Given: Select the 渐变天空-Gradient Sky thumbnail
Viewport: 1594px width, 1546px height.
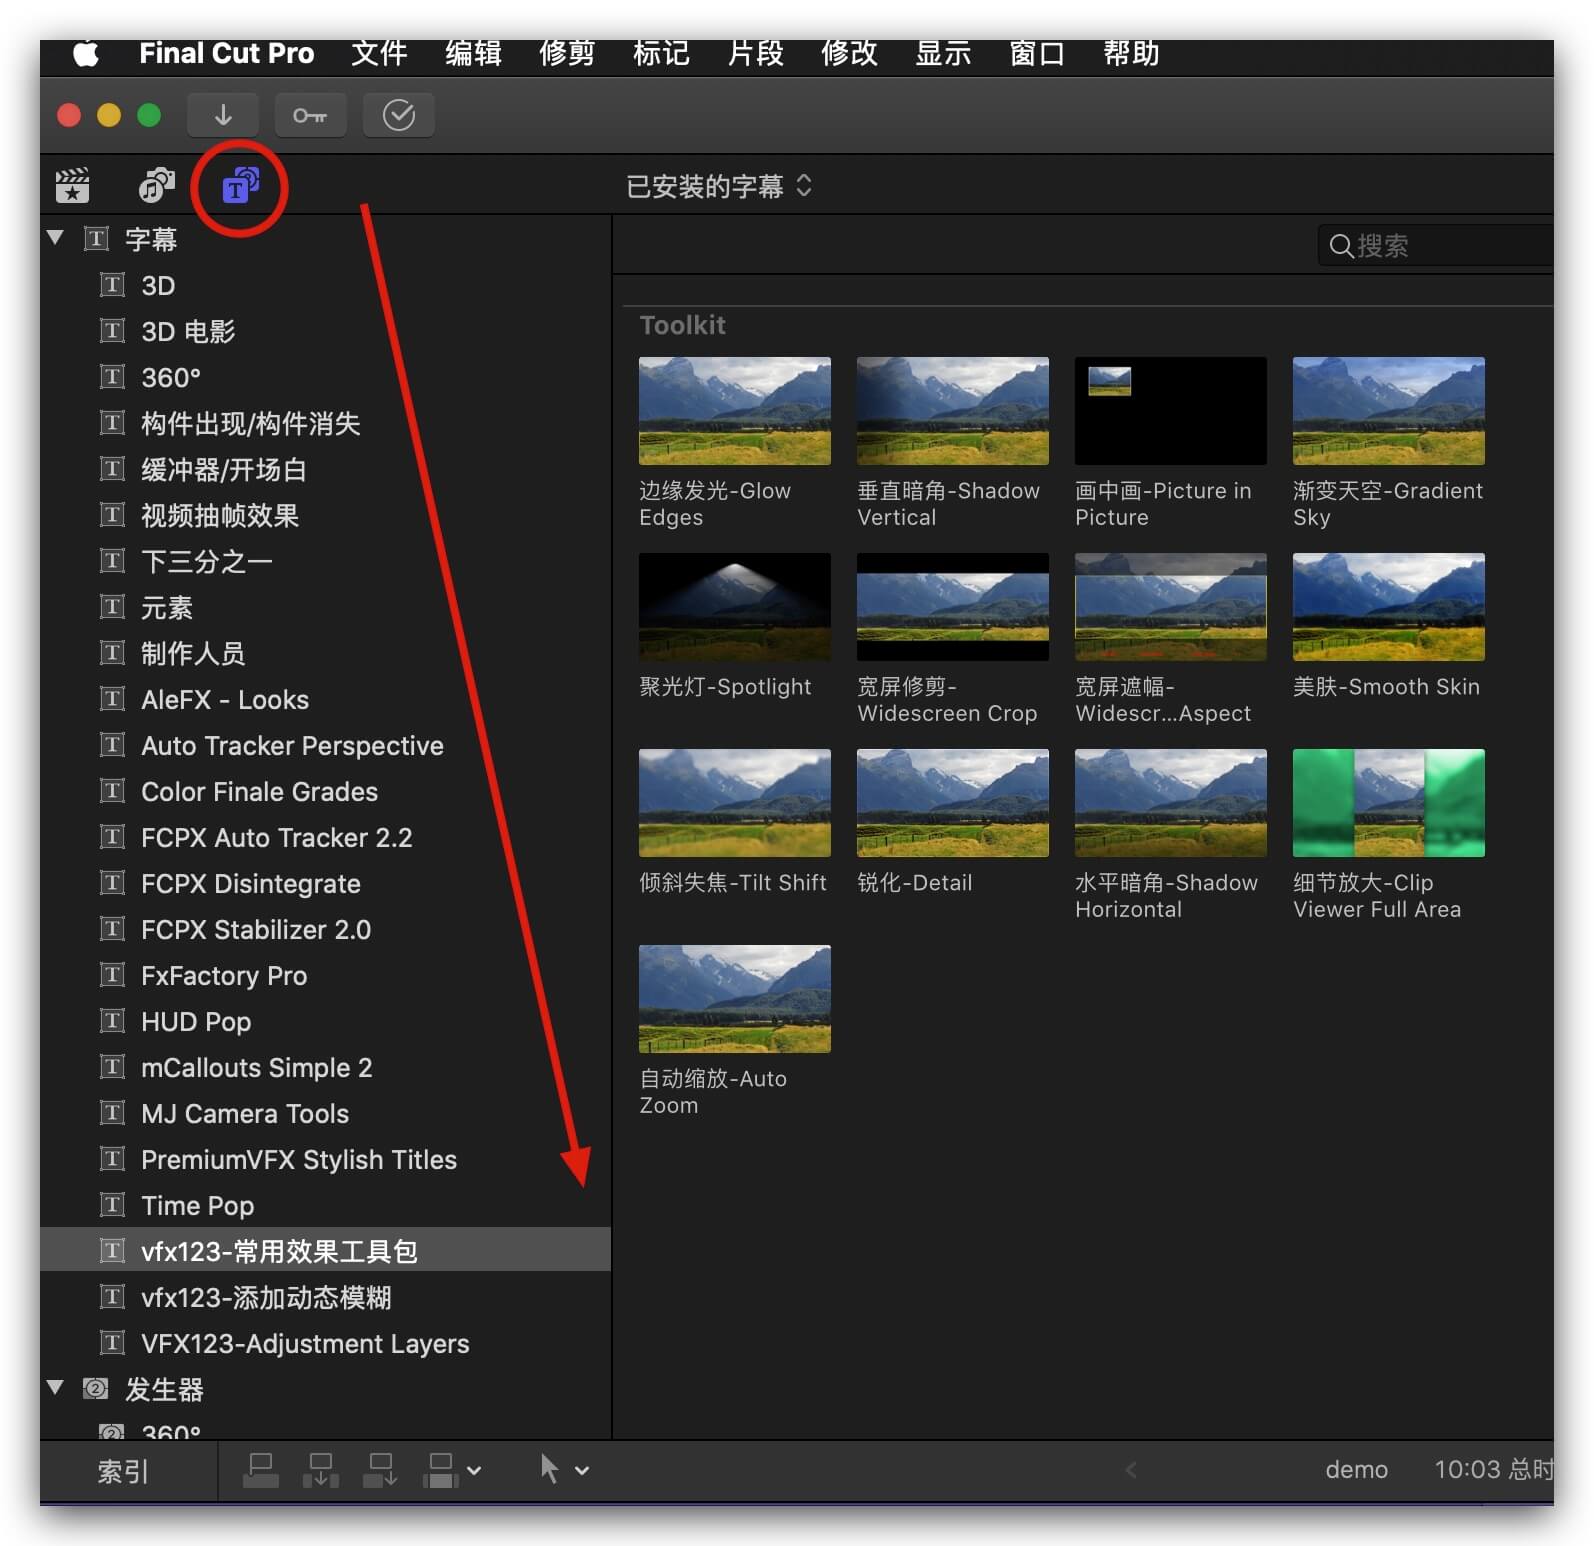Looking at the screenshot, I should point(1389,411).
